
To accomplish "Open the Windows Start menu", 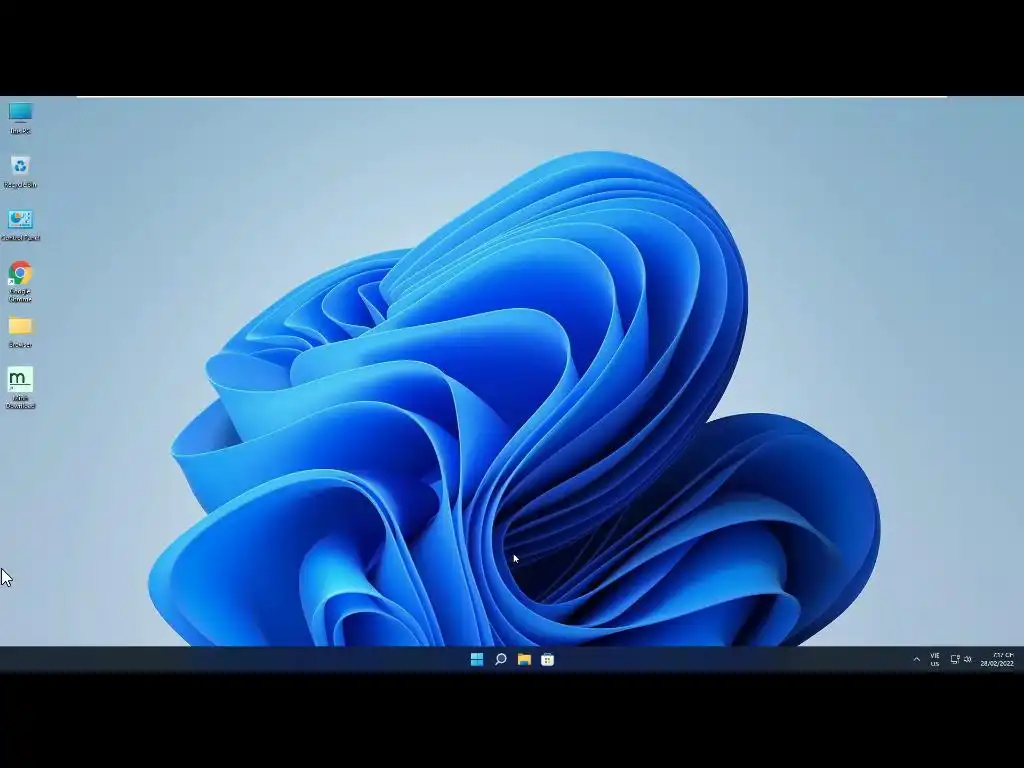I will [477, 660].
